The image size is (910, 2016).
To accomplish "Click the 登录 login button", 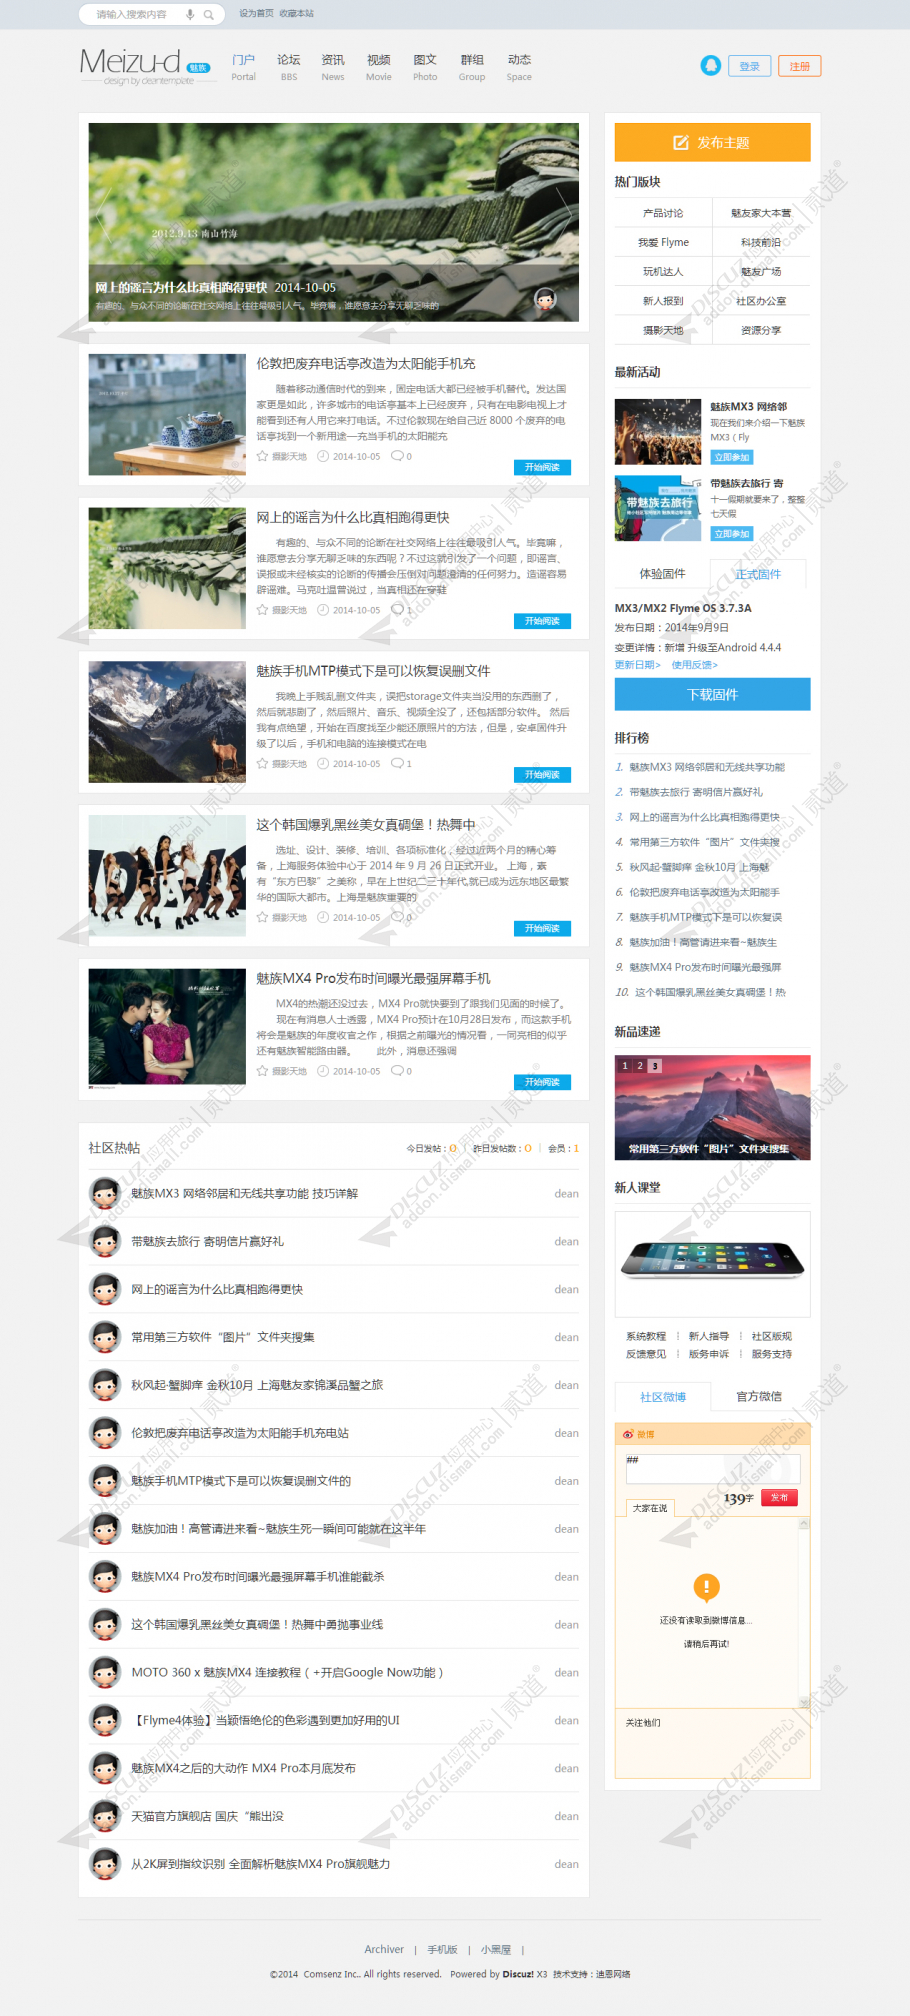I will tap(749, 66).
